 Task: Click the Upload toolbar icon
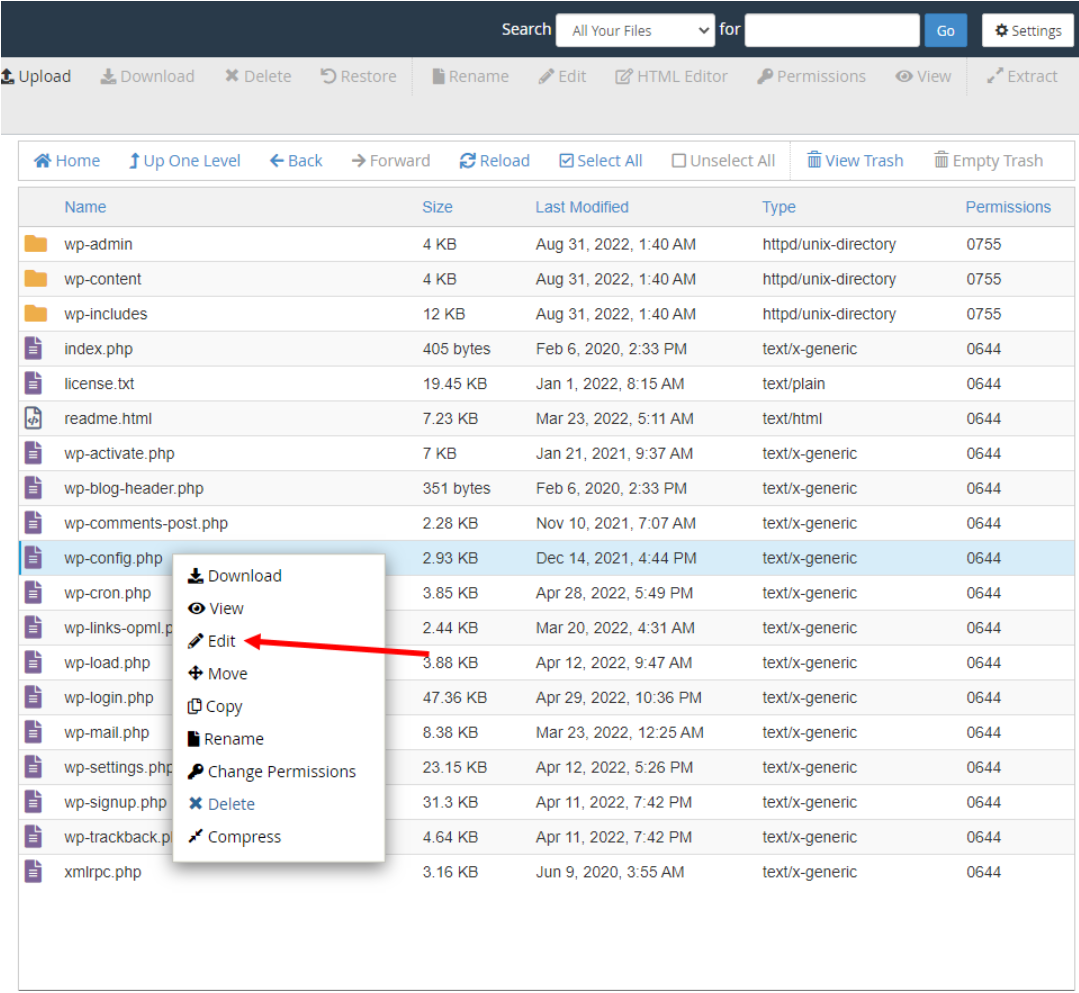13,75
